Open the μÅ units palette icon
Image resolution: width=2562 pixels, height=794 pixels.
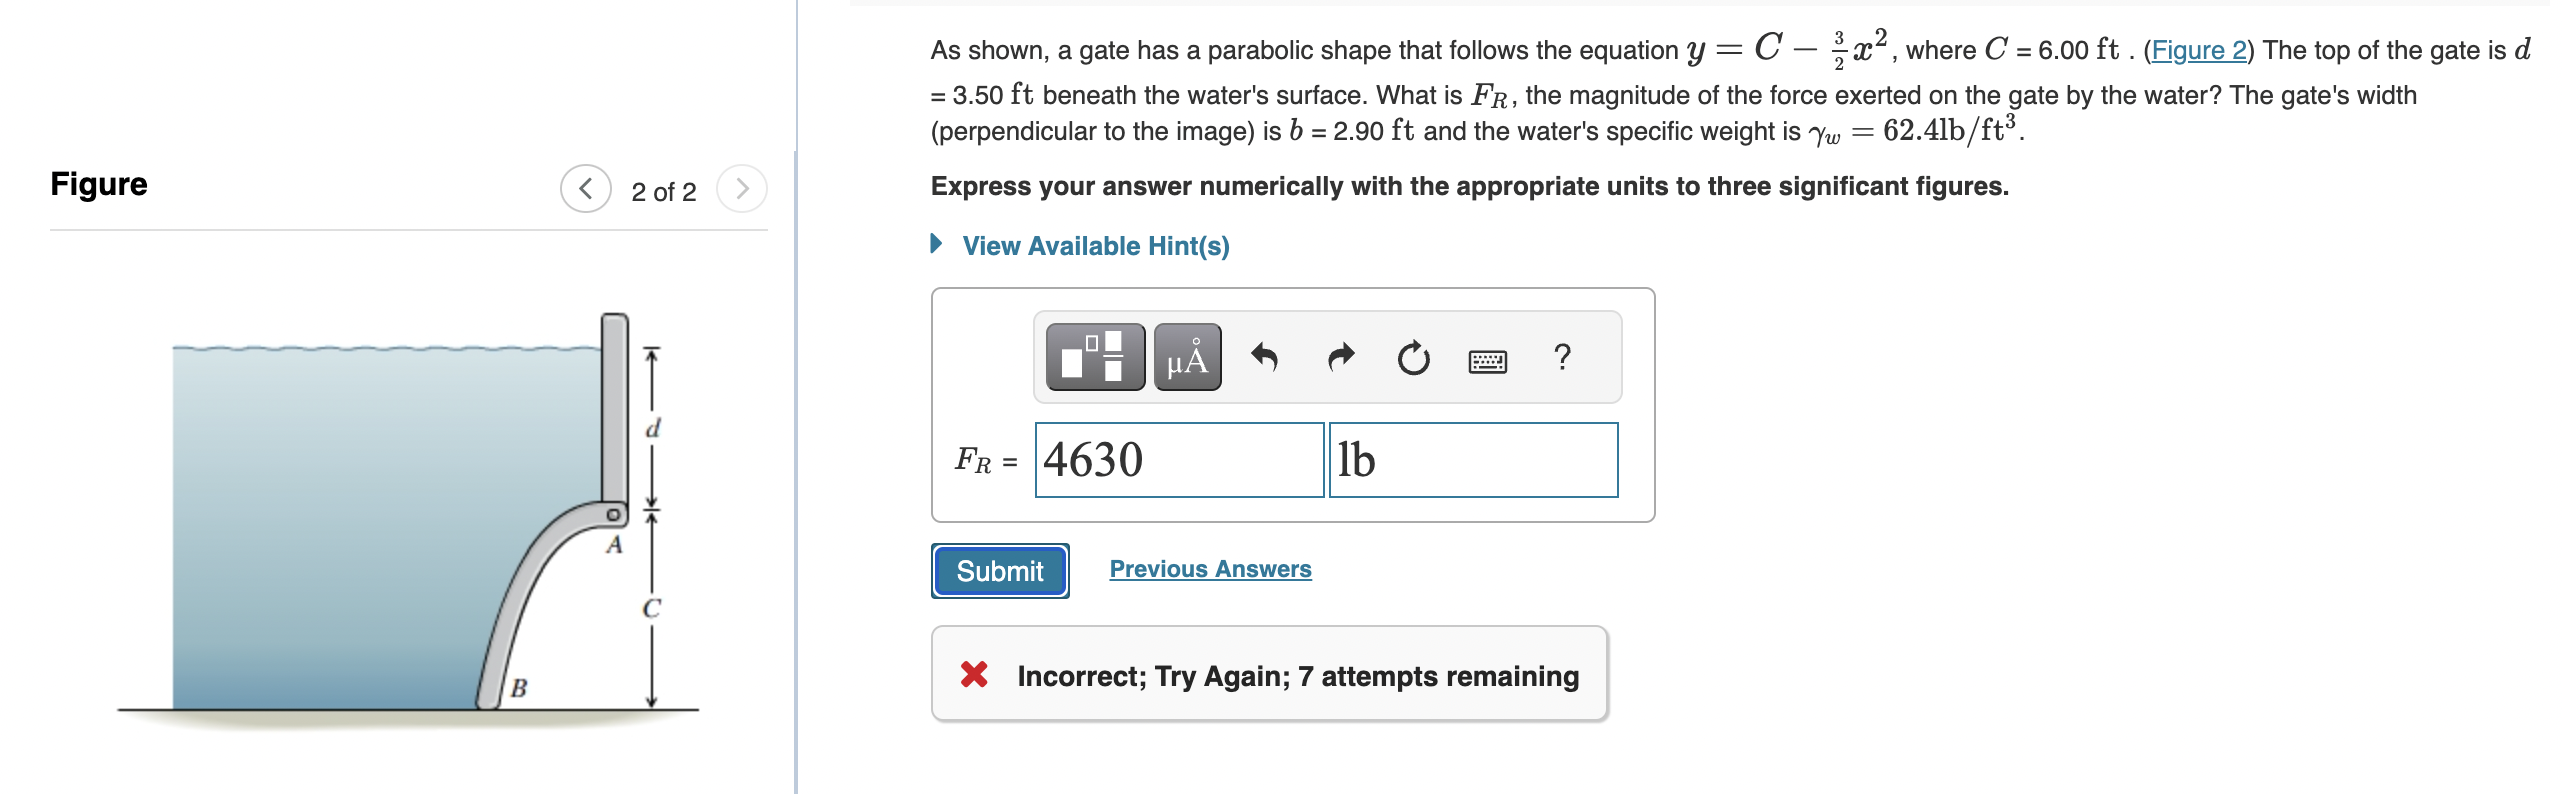pos(1186,355)
